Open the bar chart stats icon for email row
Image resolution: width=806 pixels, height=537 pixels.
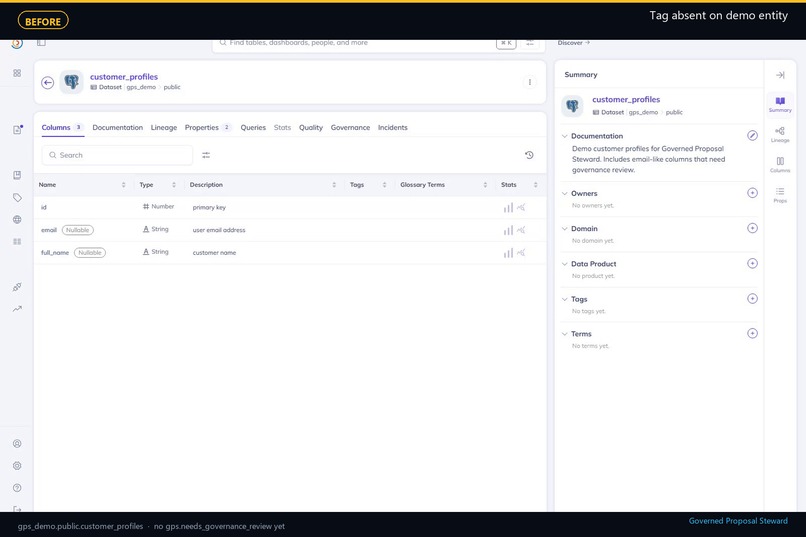coord(508,230)
